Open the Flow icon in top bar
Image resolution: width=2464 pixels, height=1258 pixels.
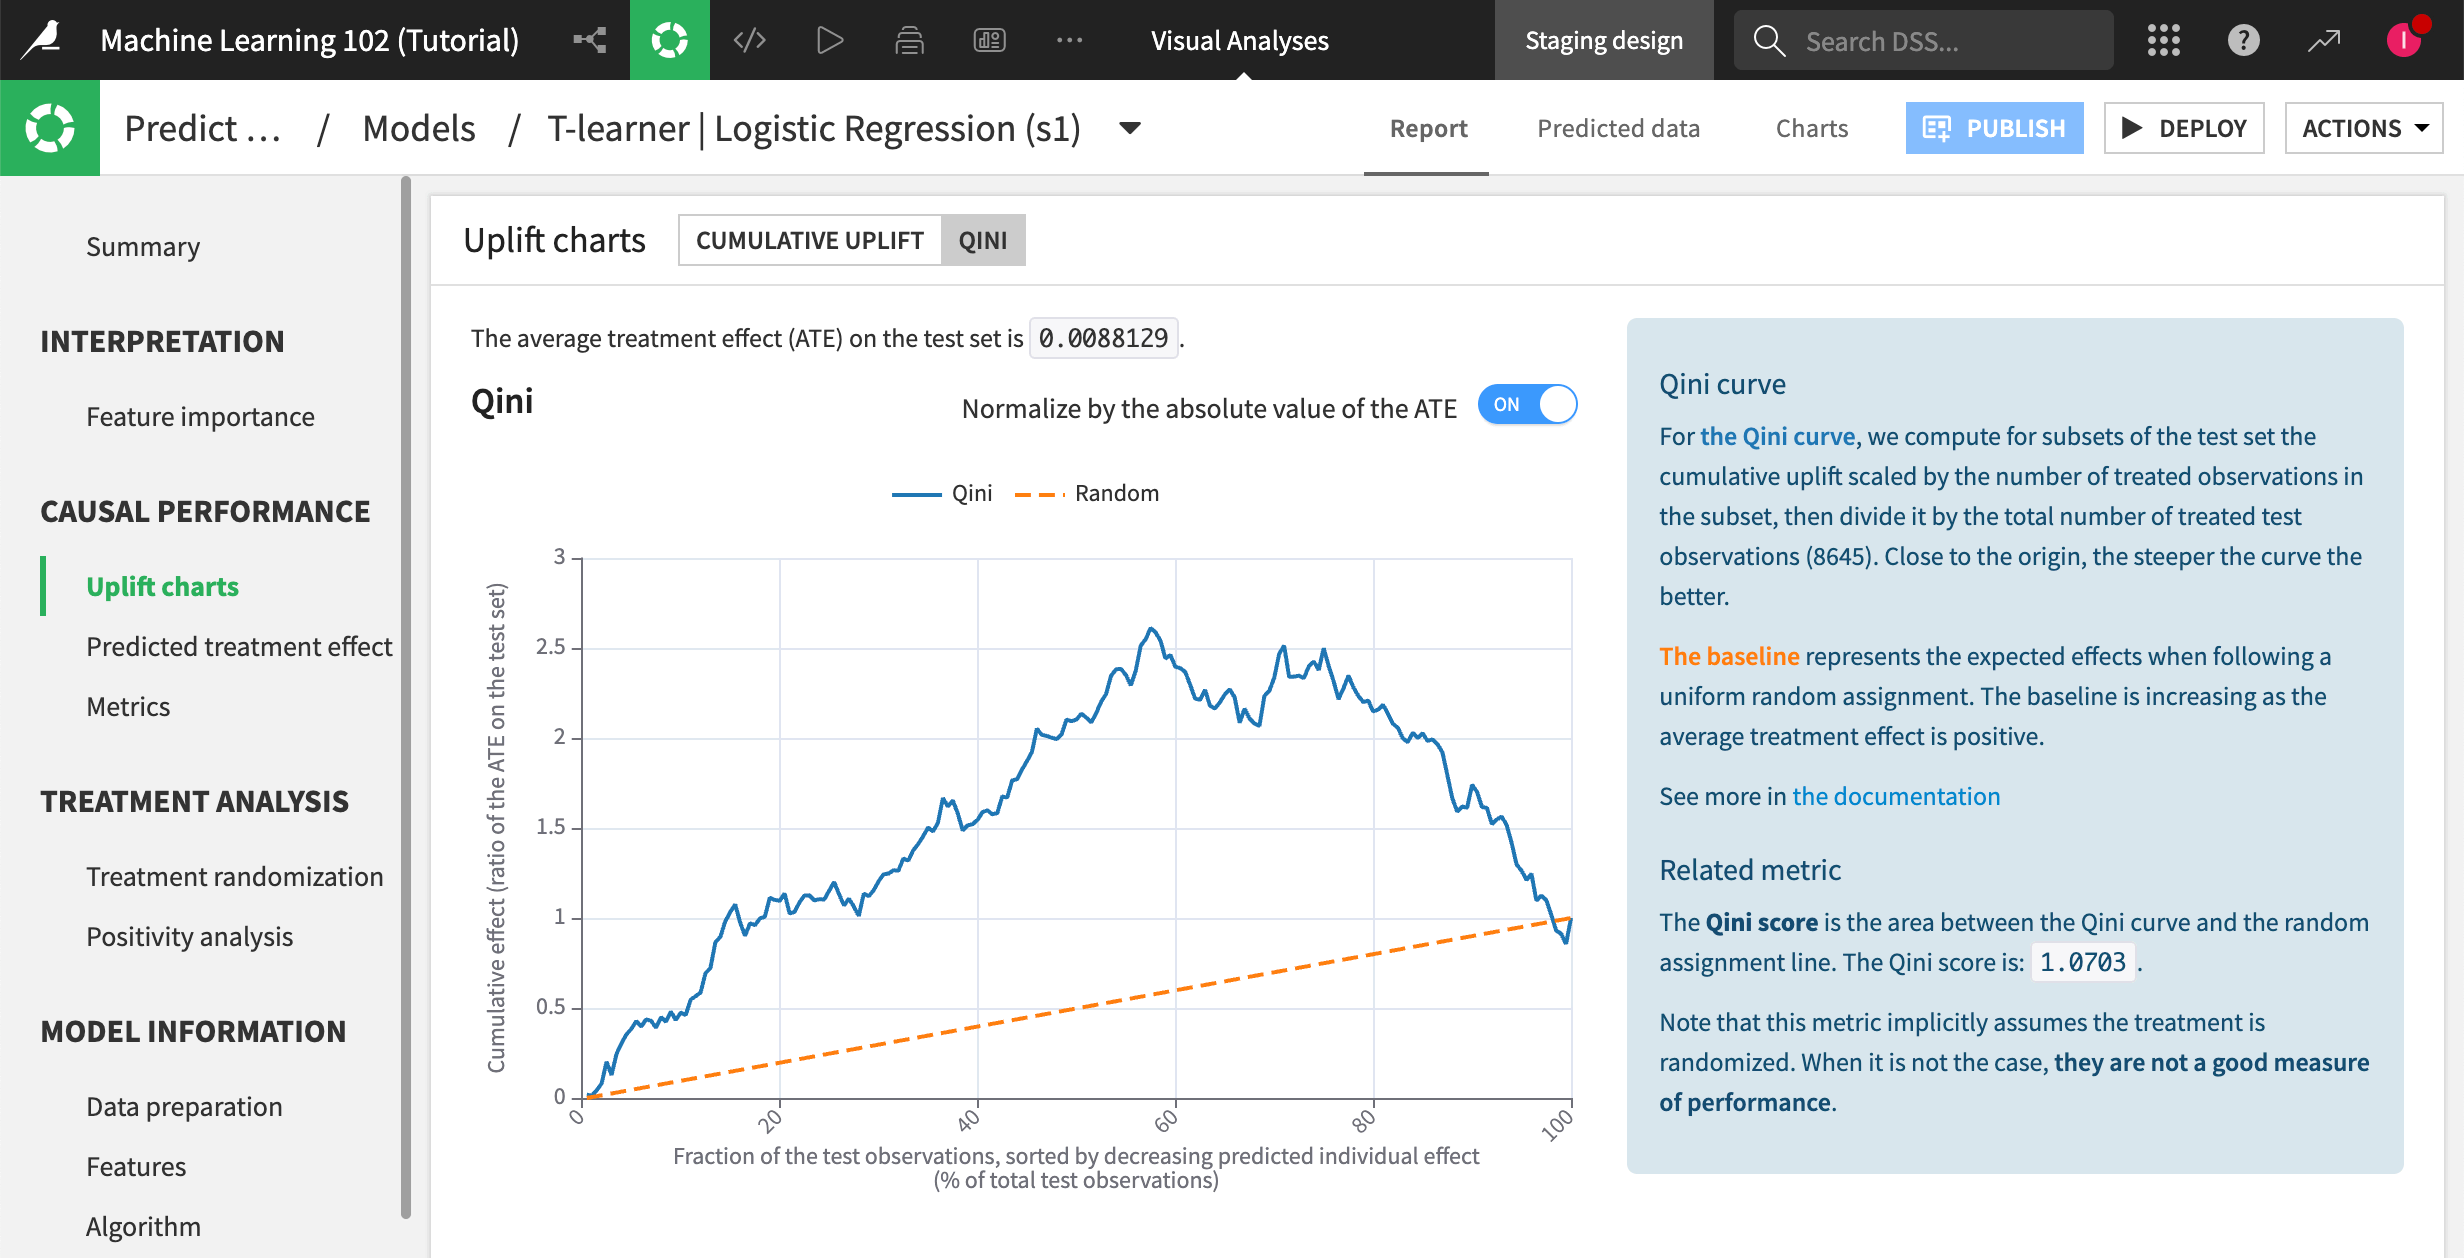point(590,40)
